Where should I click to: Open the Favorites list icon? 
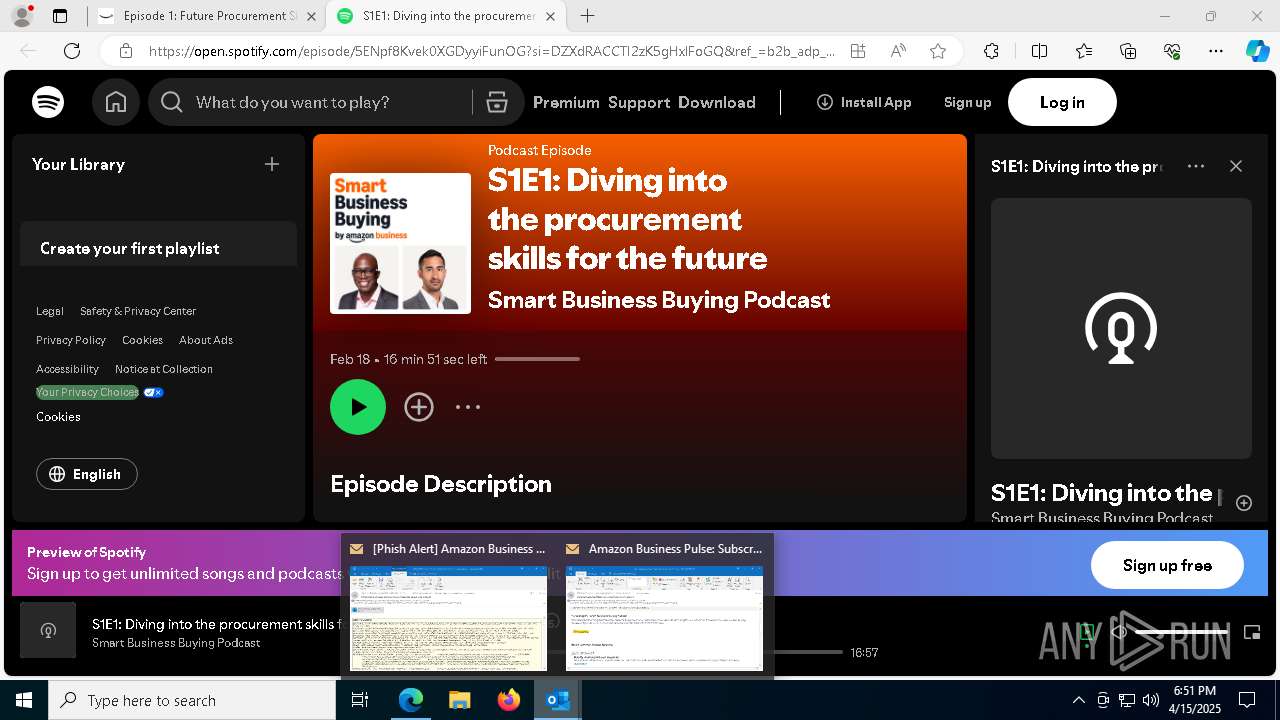tap(1084, 51)
